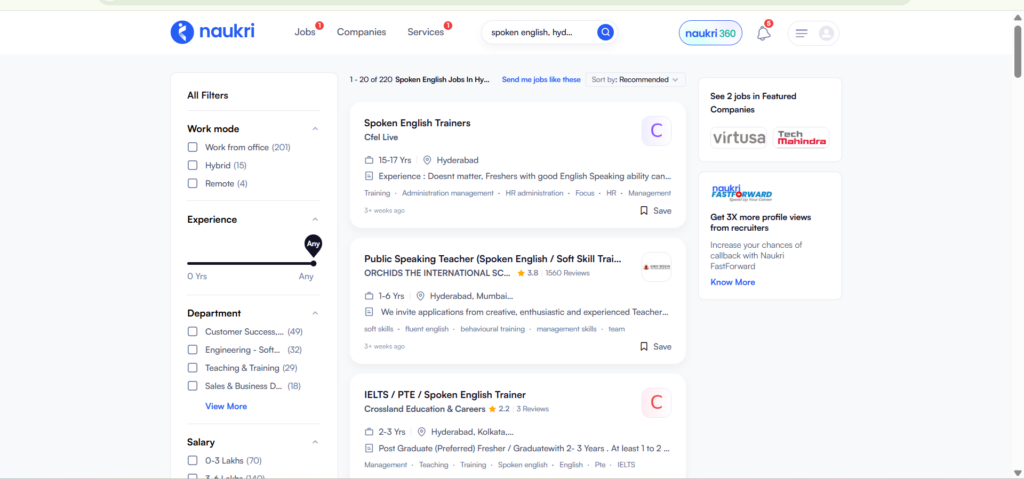
Task: Collapse the Salary filter section
Action: click(315, 442)
